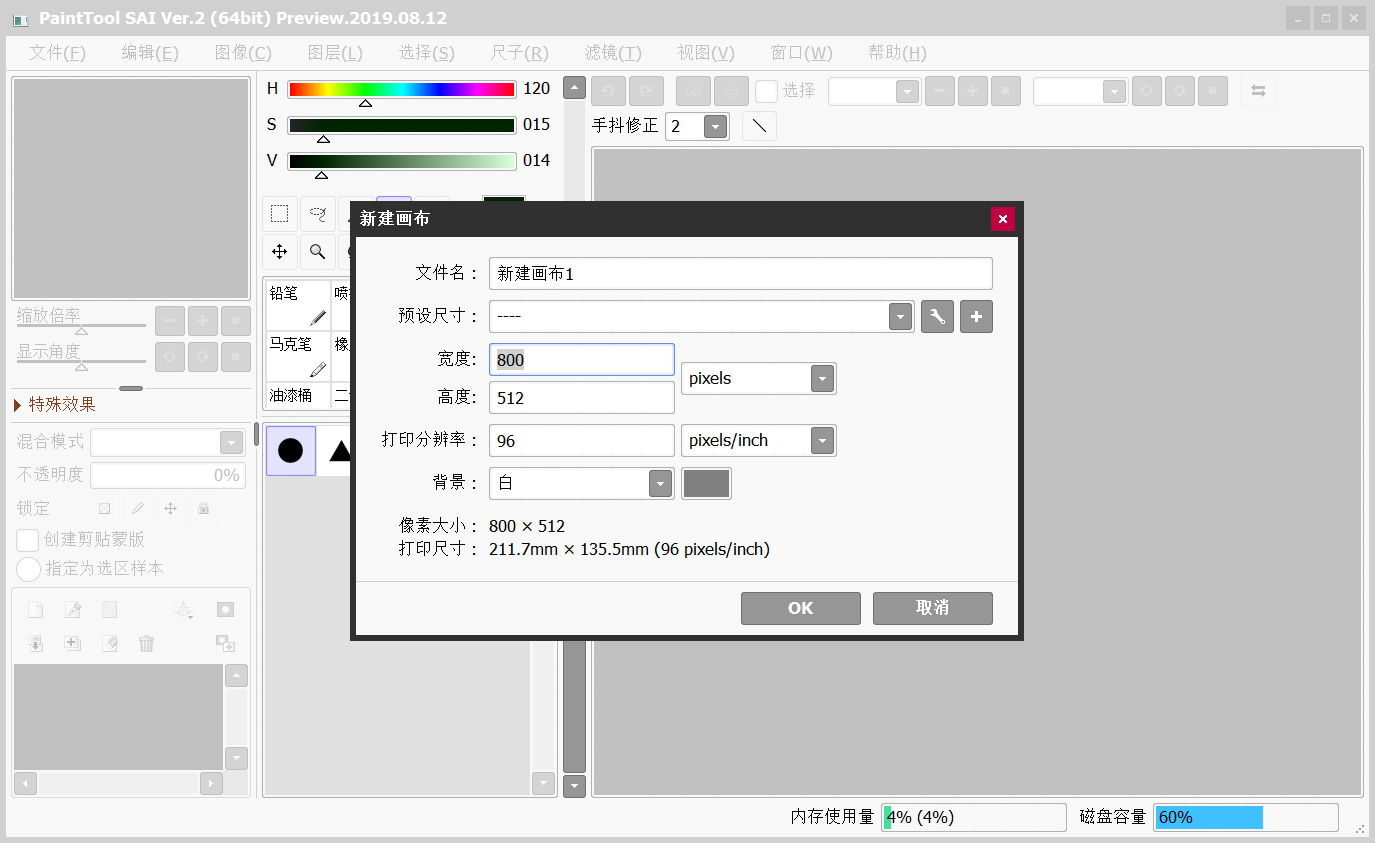Viewport: 1375px width, 843px height.
Task: Toggle the 选择 checkbox in toolbar
Action: [766, 91]
